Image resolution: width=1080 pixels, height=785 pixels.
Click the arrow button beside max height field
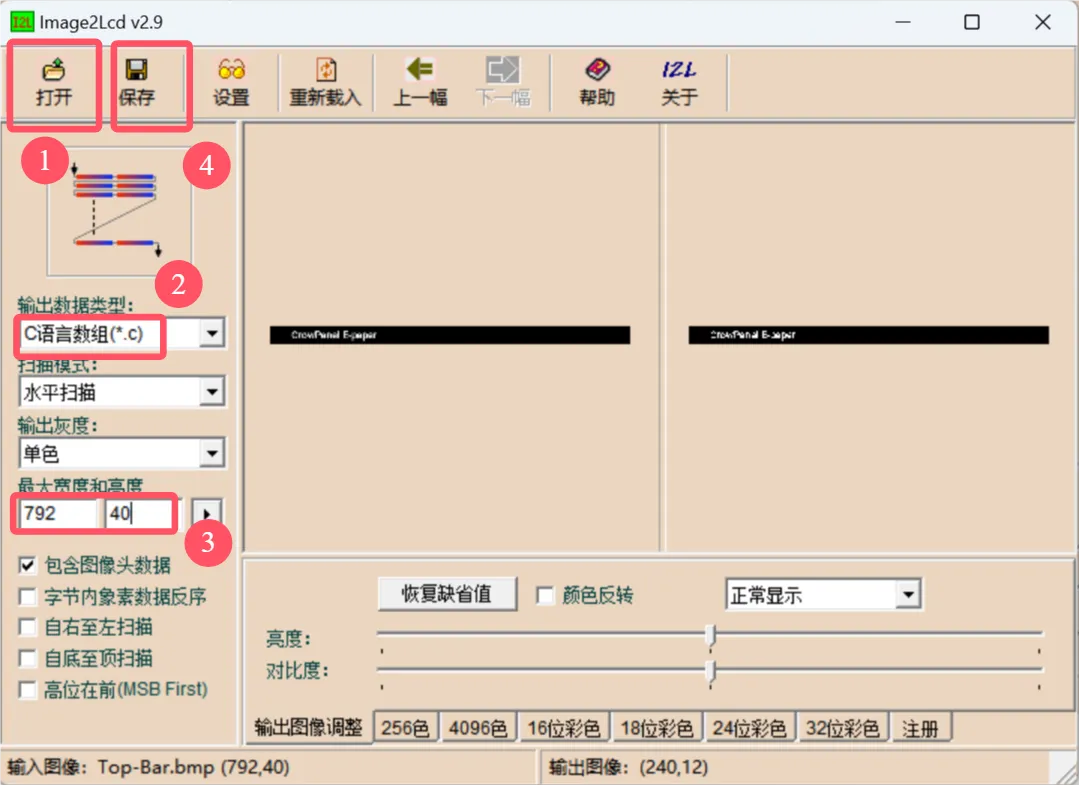[x=207, y=514]
